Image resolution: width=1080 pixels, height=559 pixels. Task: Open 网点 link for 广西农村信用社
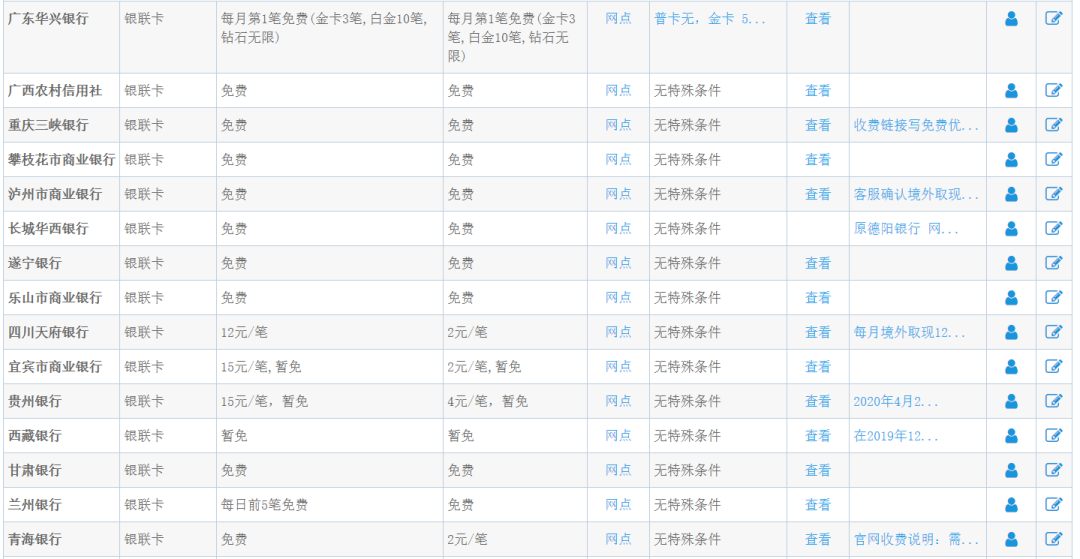(x=618, y=90)
